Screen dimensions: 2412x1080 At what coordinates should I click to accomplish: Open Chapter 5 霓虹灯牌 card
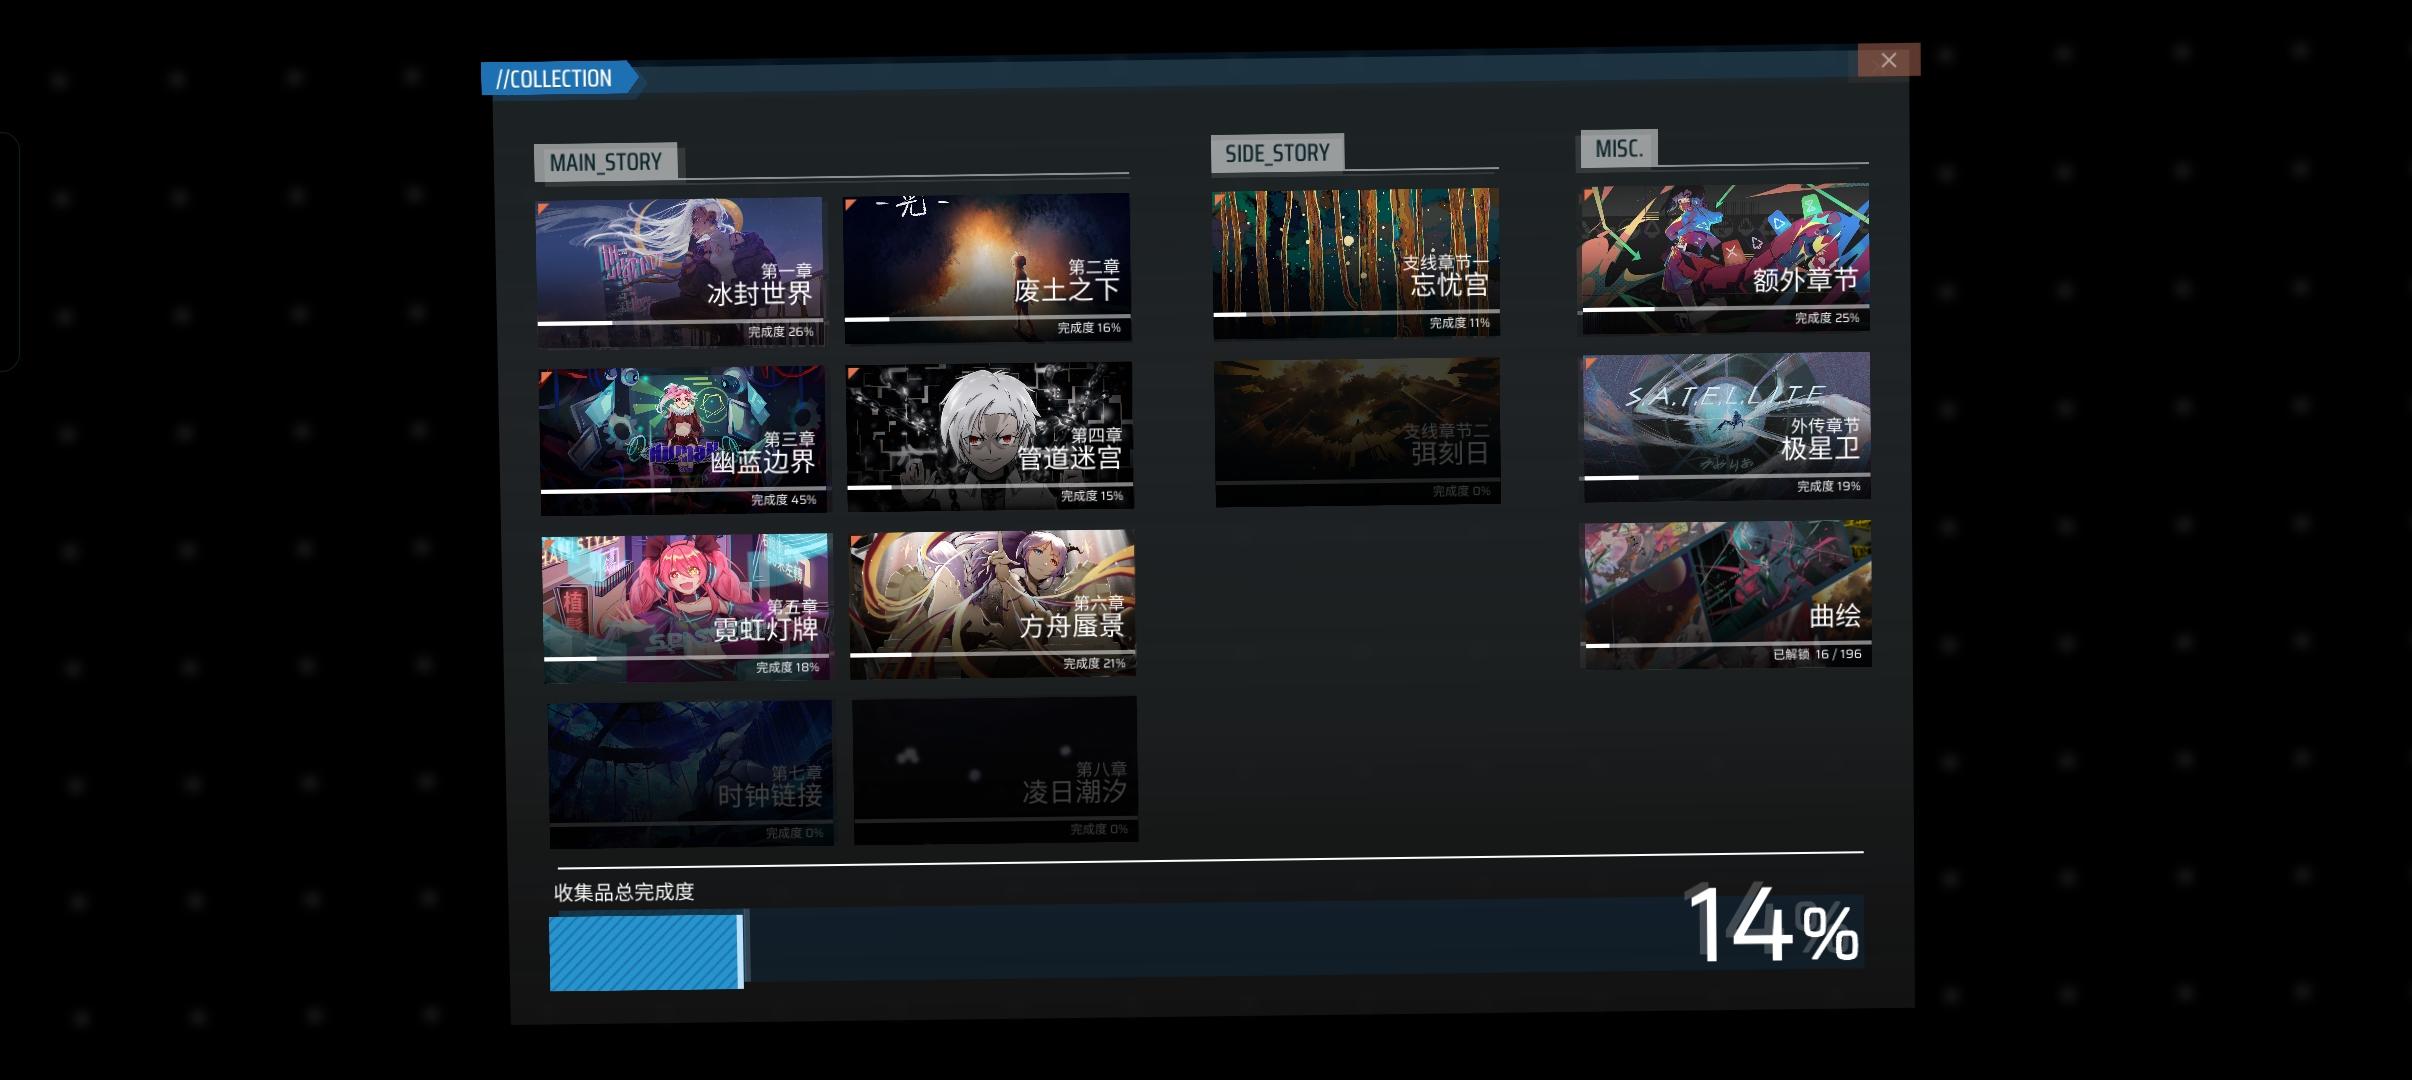(x=686, y=607)
